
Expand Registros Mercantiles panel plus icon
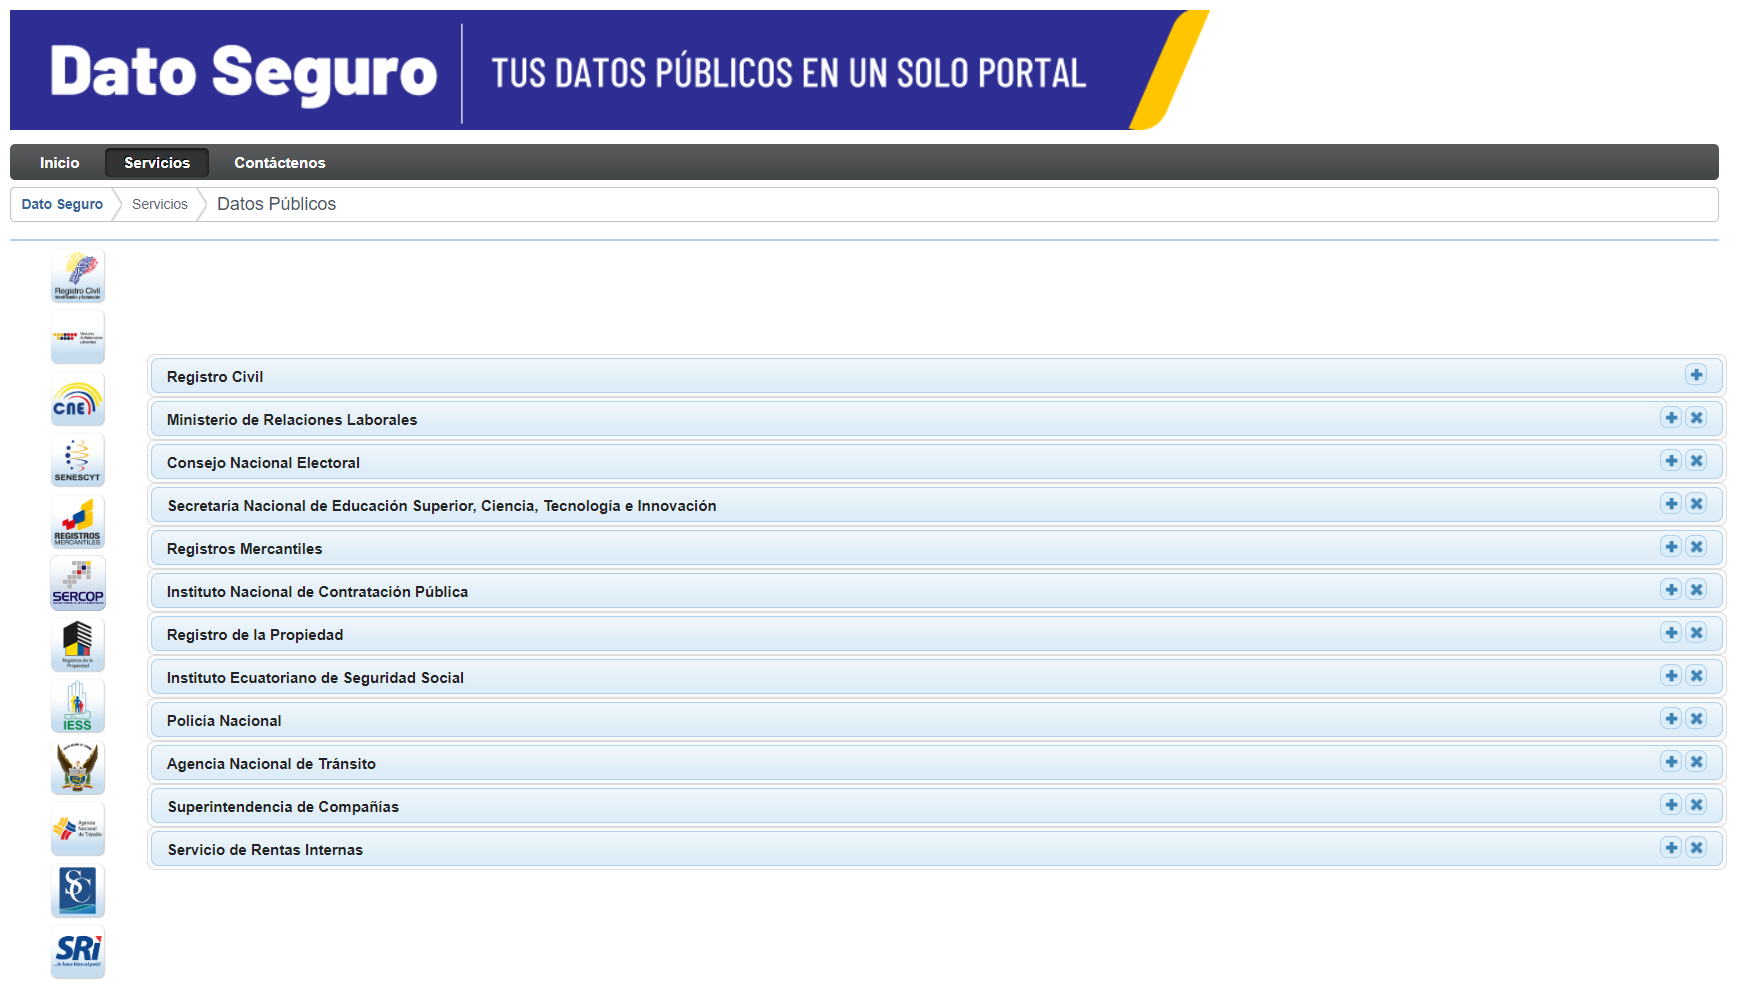tap(1671, 547)
